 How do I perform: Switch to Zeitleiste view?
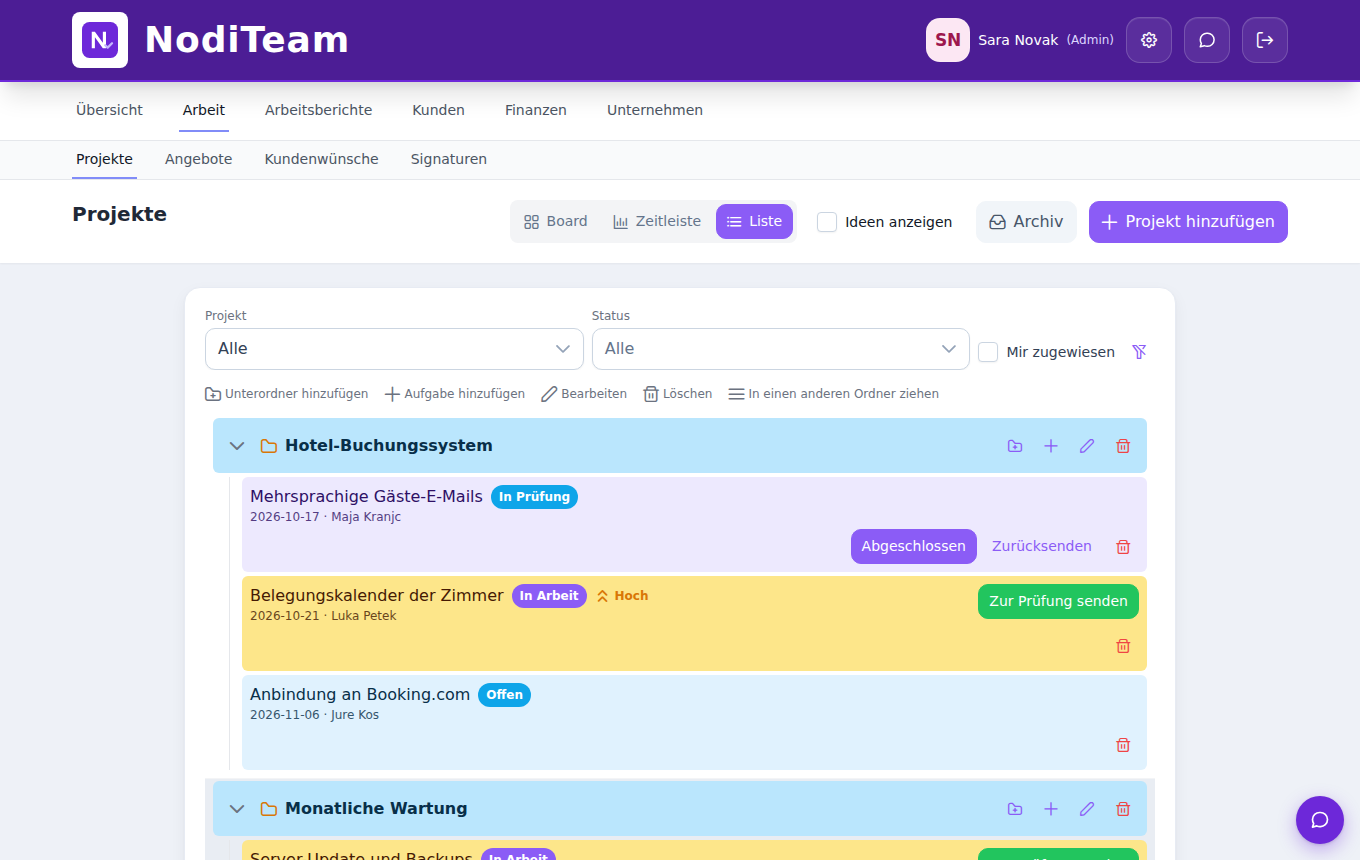click(x=657, y=222)
